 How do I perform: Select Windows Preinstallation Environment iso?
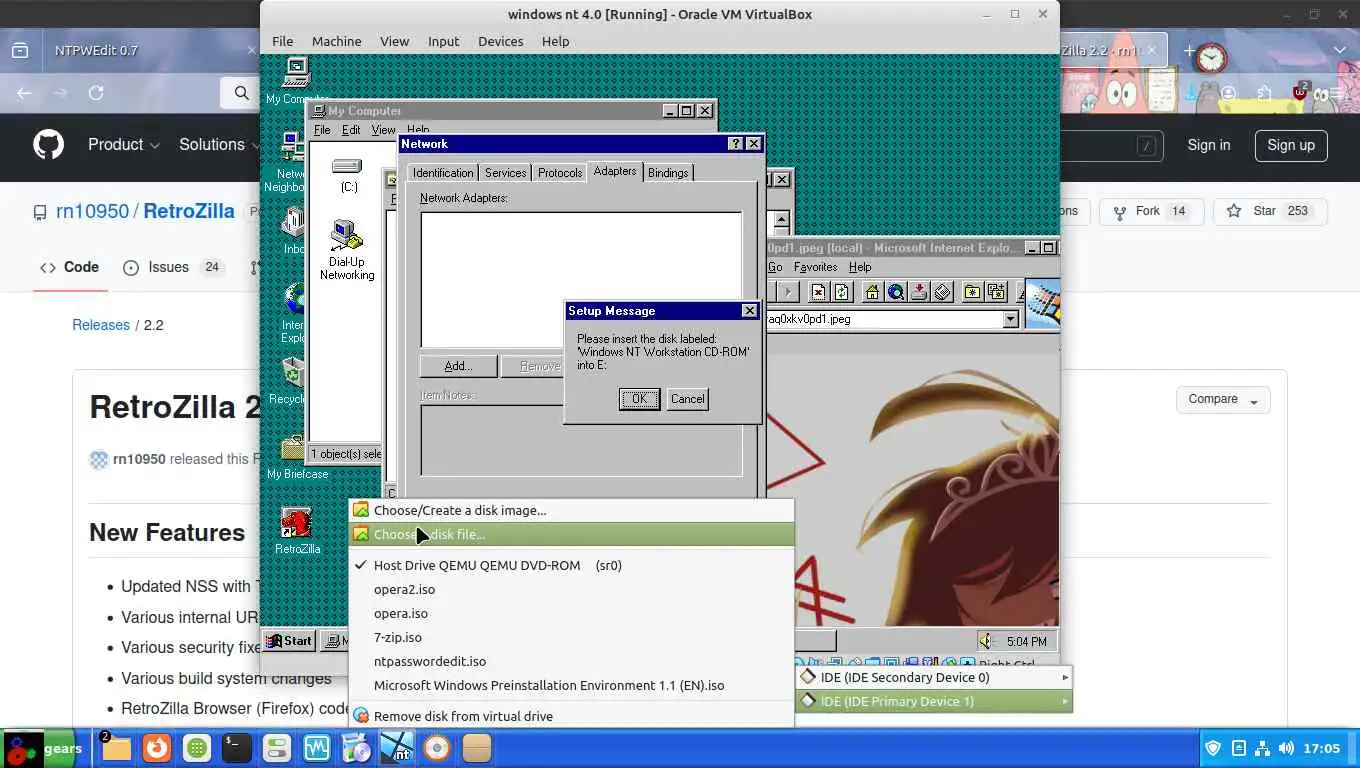pyautogui.click(x=571, y=685)
